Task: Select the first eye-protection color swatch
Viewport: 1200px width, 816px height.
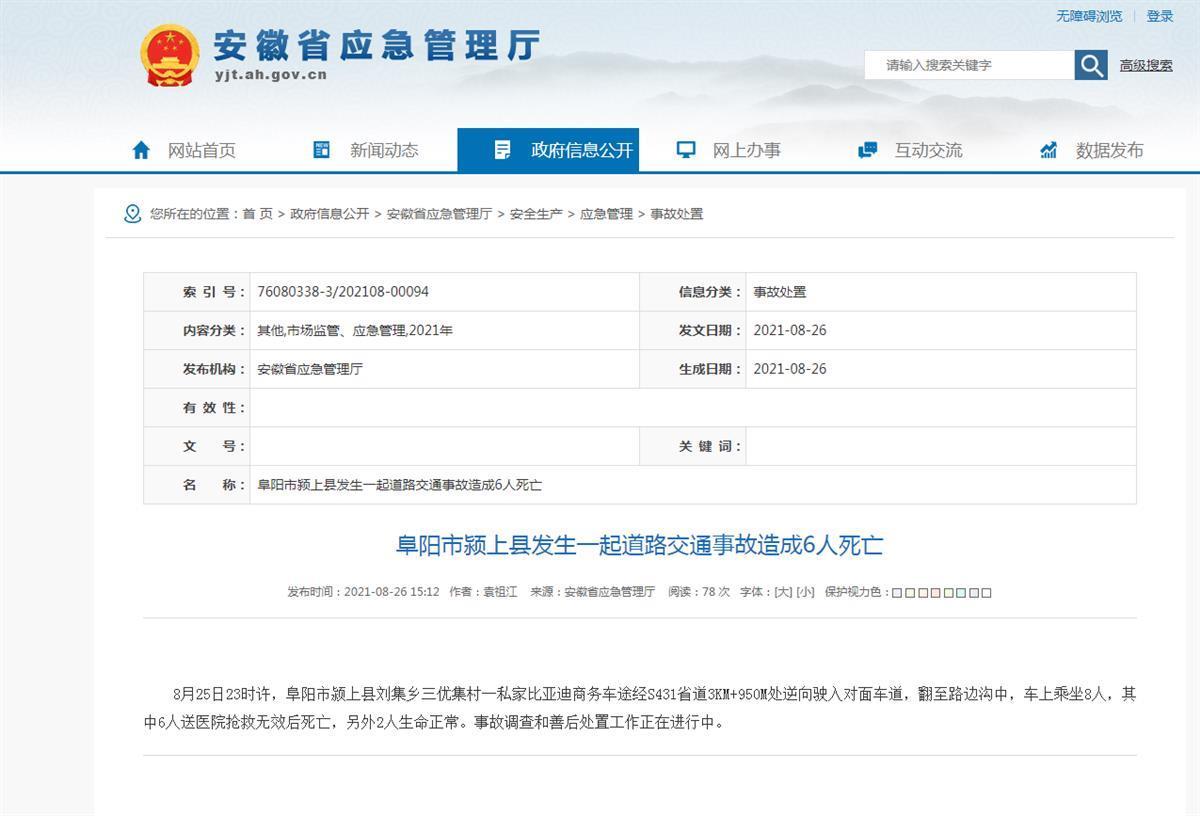Action: click(x=897, y=593)
